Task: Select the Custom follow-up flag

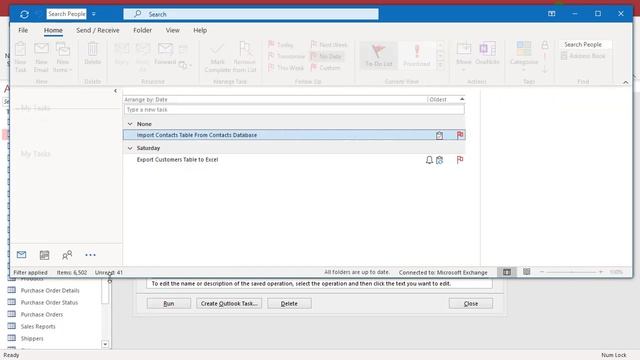Action: pyautogui.click(x=325, y=68)
